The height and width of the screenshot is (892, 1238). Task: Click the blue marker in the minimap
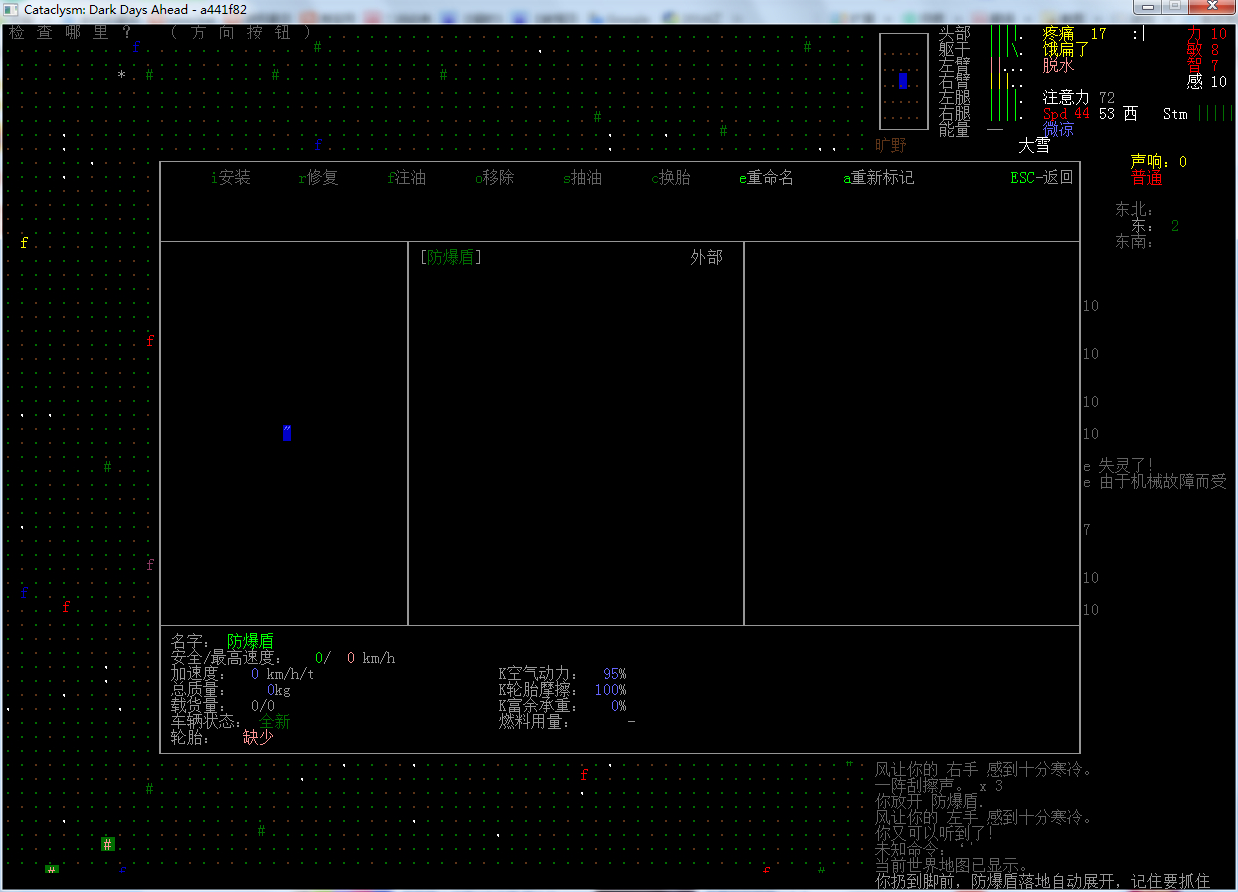click(904, 81)
